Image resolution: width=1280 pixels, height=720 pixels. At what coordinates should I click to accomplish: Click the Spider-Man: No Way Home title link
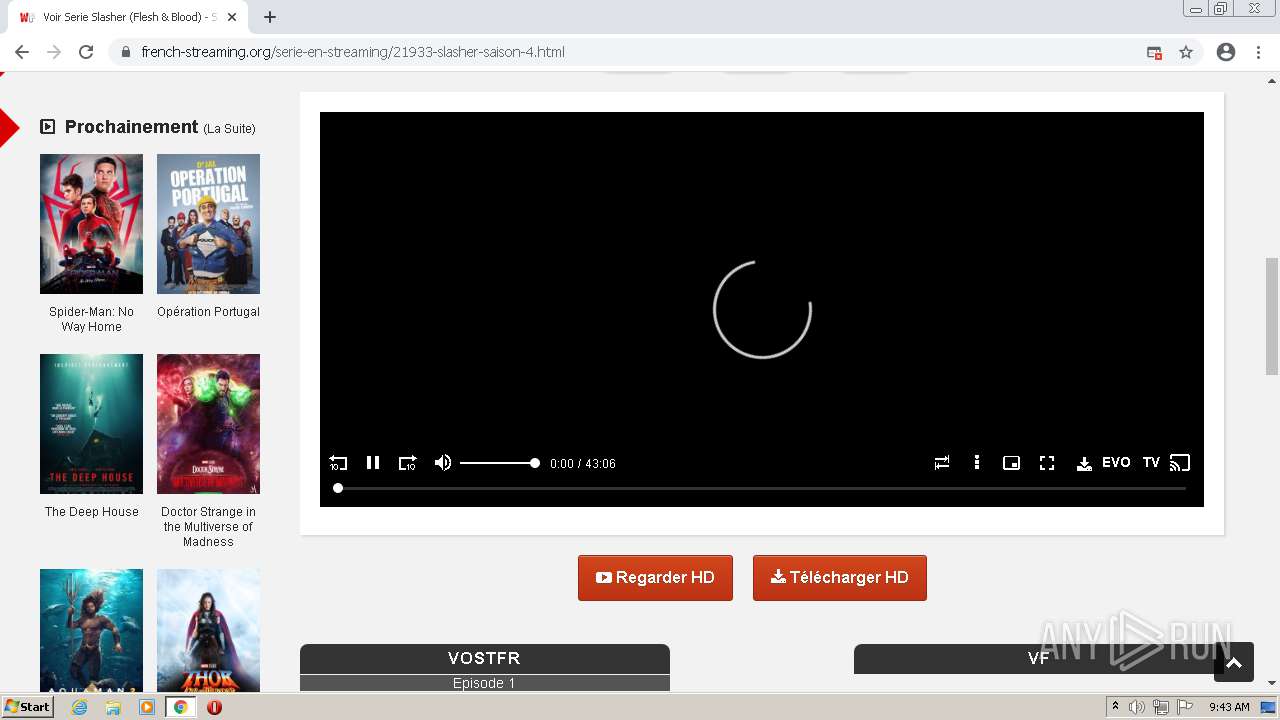click(91, 319)
